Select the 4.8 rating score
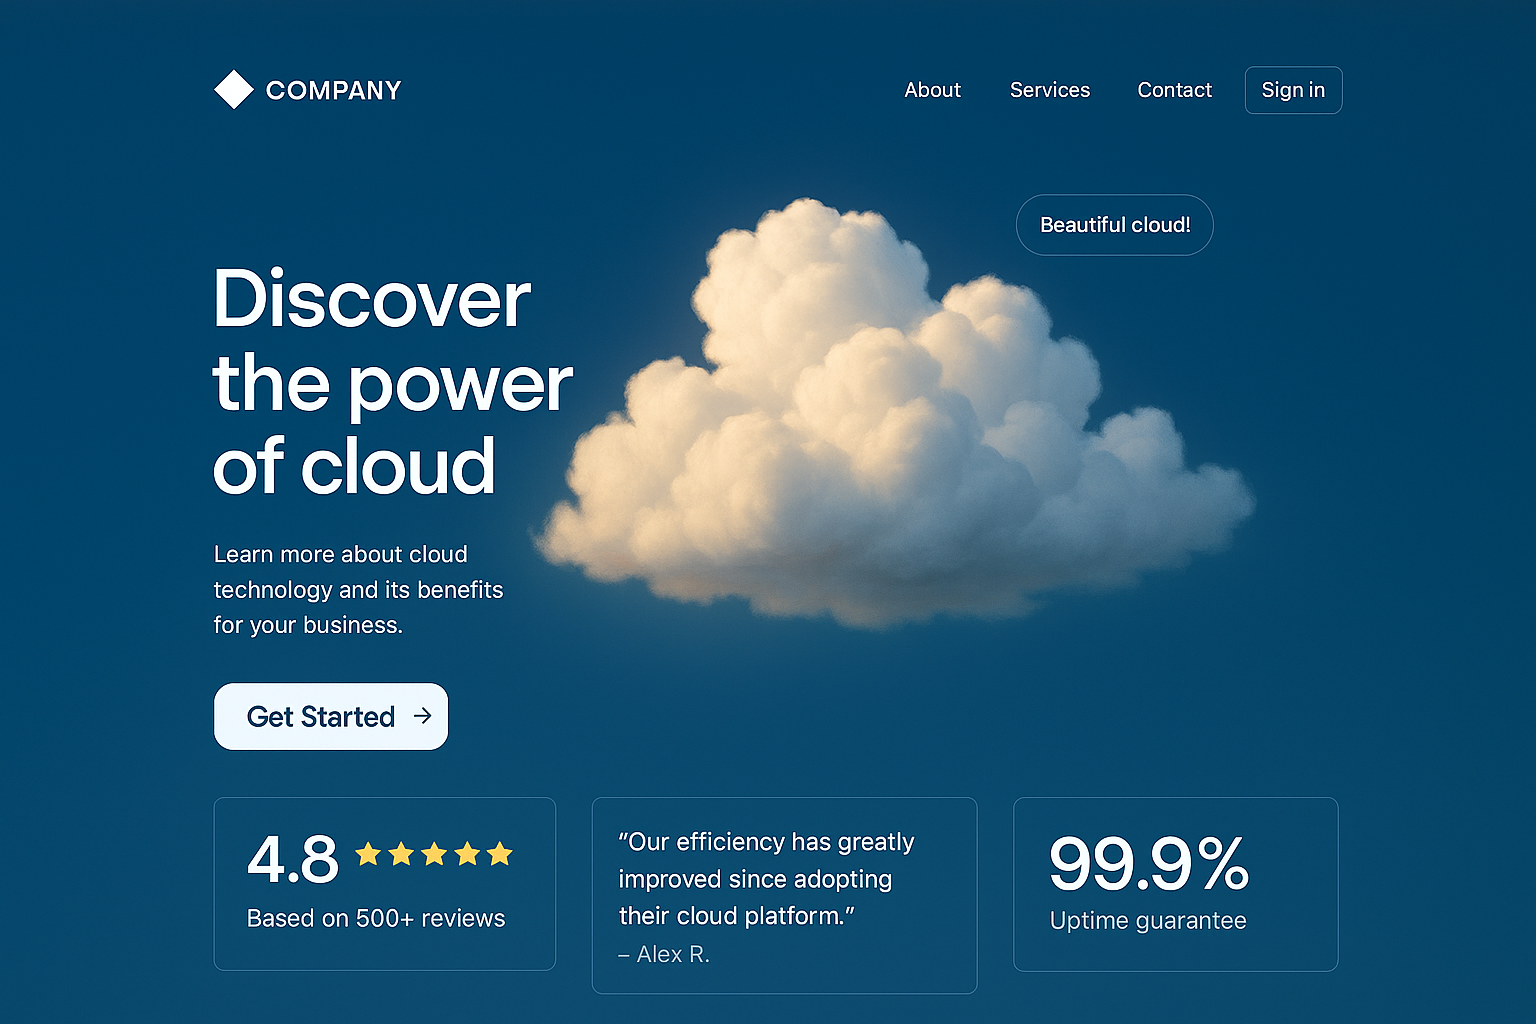 click(293, 860)
